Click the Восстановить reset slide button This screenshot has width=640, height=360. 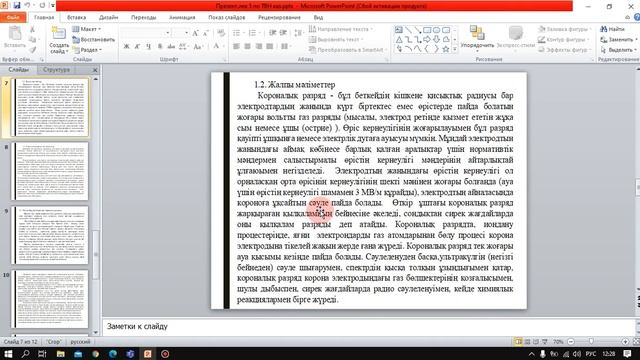point(93,40)
